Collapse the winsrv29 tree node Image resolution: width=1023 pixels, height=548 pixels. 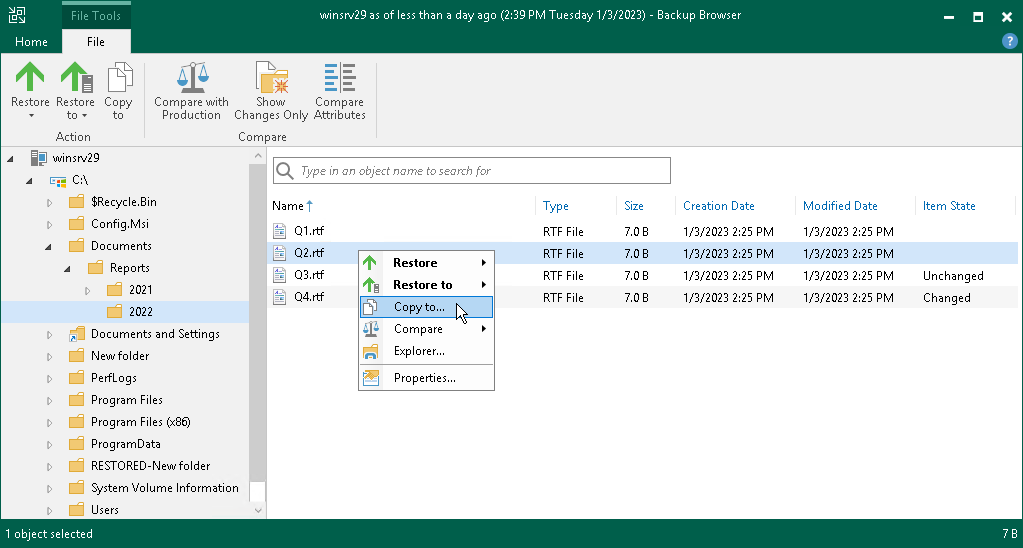tap(10, 159)
